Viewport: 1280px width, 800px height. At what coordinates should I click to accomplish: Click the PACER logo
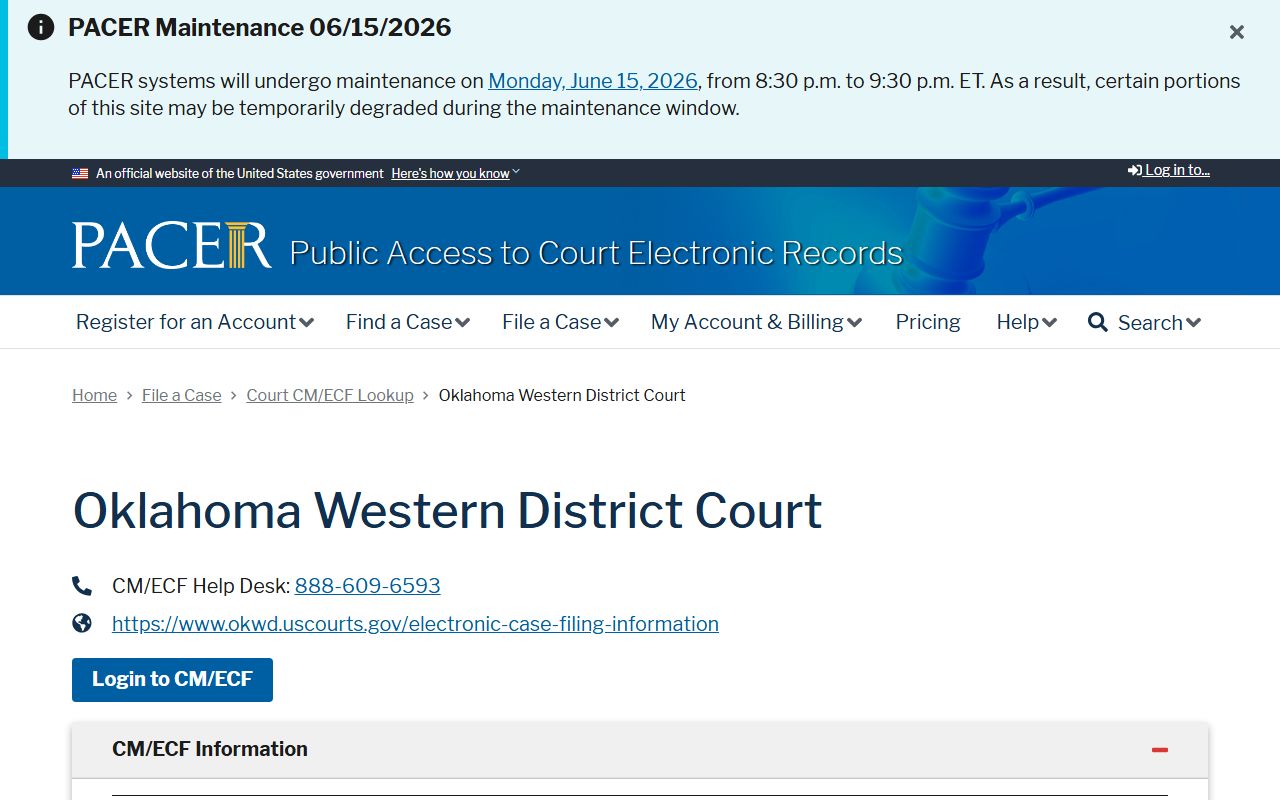coord(171,245)
